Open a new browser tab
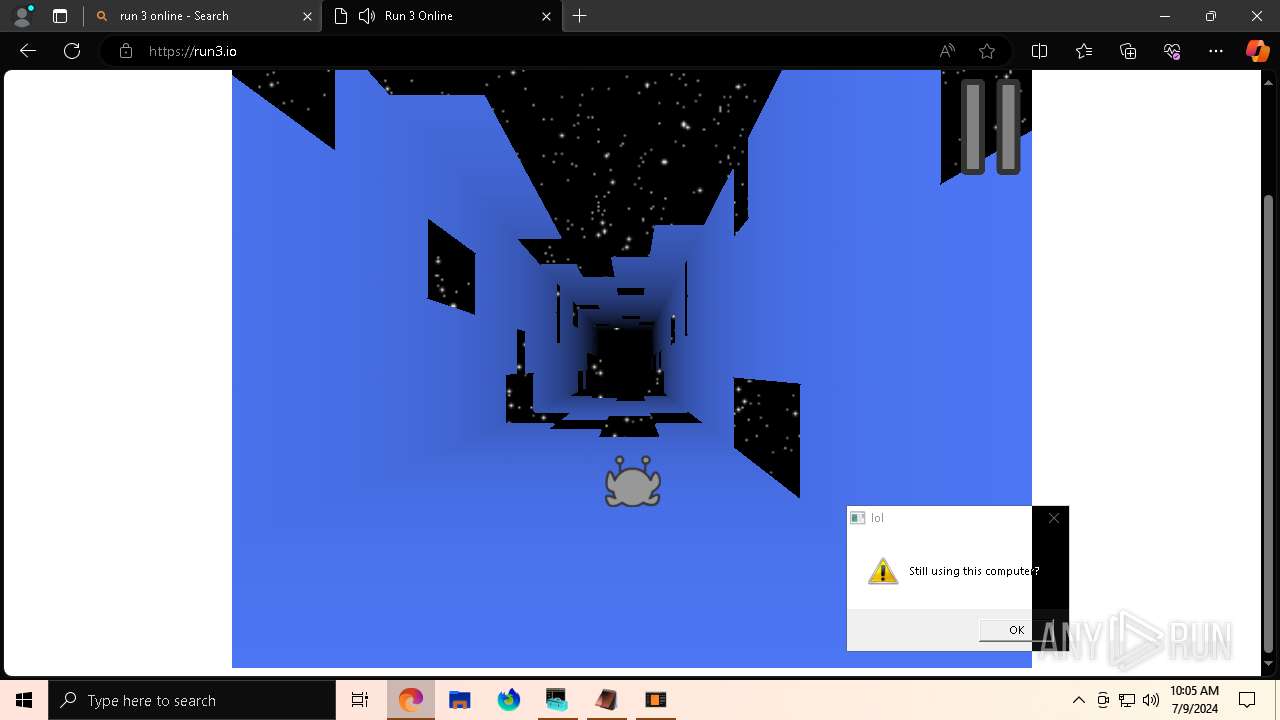Screen dimensions: 1280x720 click(579, 16)
